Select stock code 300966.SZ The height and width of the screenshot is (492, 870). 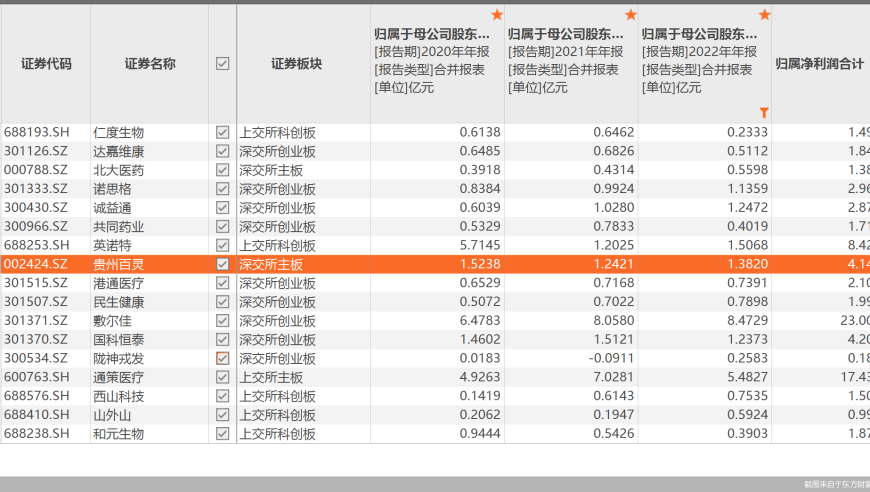pyautogui.click(x=36, y=226)
